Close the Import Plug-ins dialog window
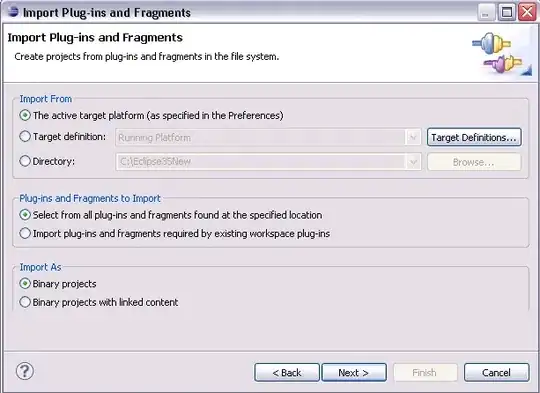Screen dimensions: 540x393 pyautogui.click(x=527, y=12)
